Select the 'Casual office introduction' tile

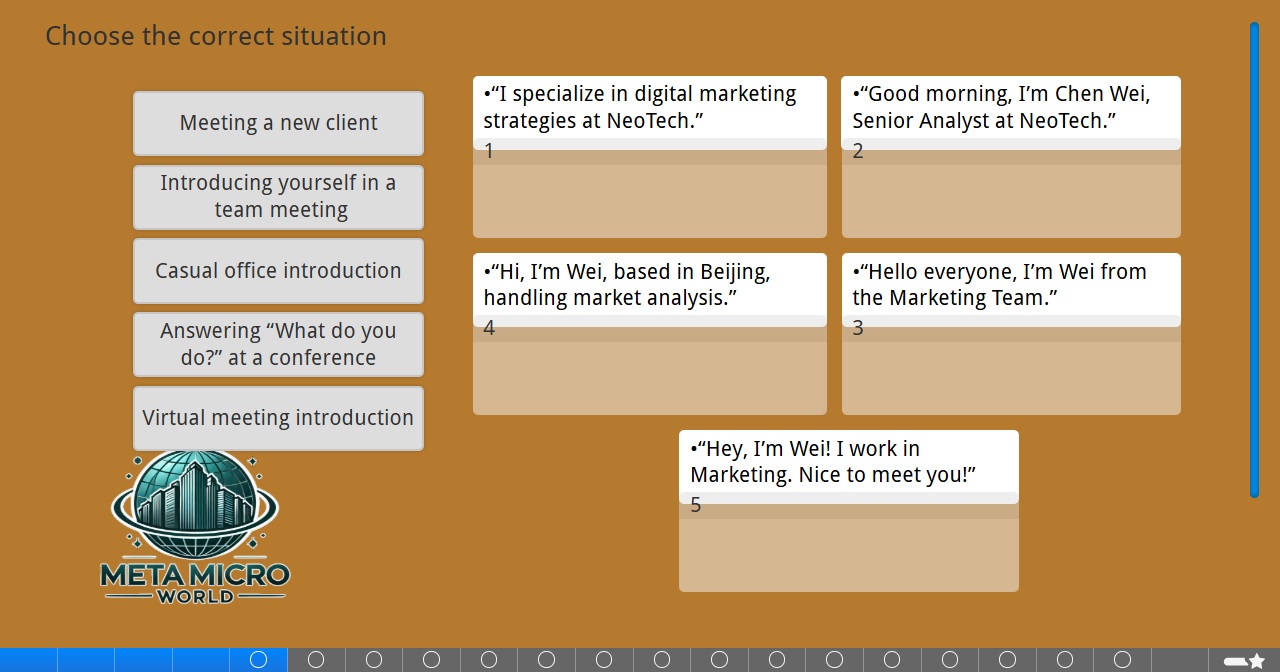coord(278,271)
